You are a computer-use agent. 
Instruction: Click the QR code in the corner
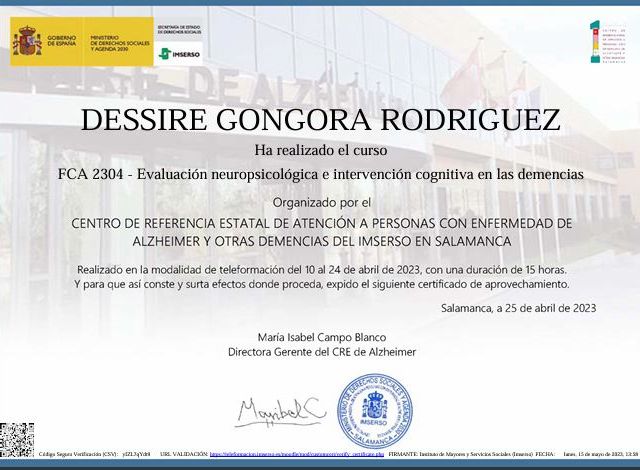coord(17,440)
